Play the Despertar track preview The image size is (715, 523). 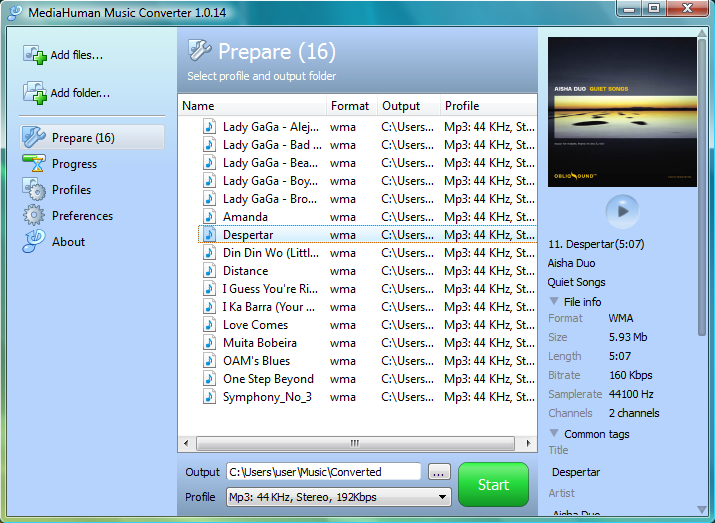pyautogui.click(x=622, y=211)
